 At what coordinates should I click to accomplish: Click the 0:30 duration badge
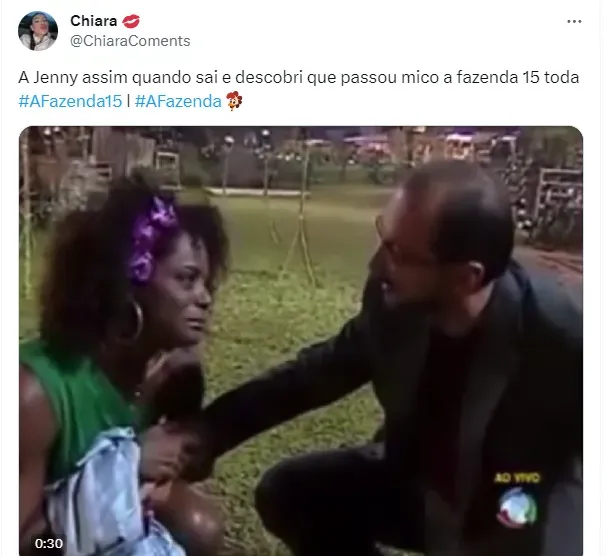point(49,544)
